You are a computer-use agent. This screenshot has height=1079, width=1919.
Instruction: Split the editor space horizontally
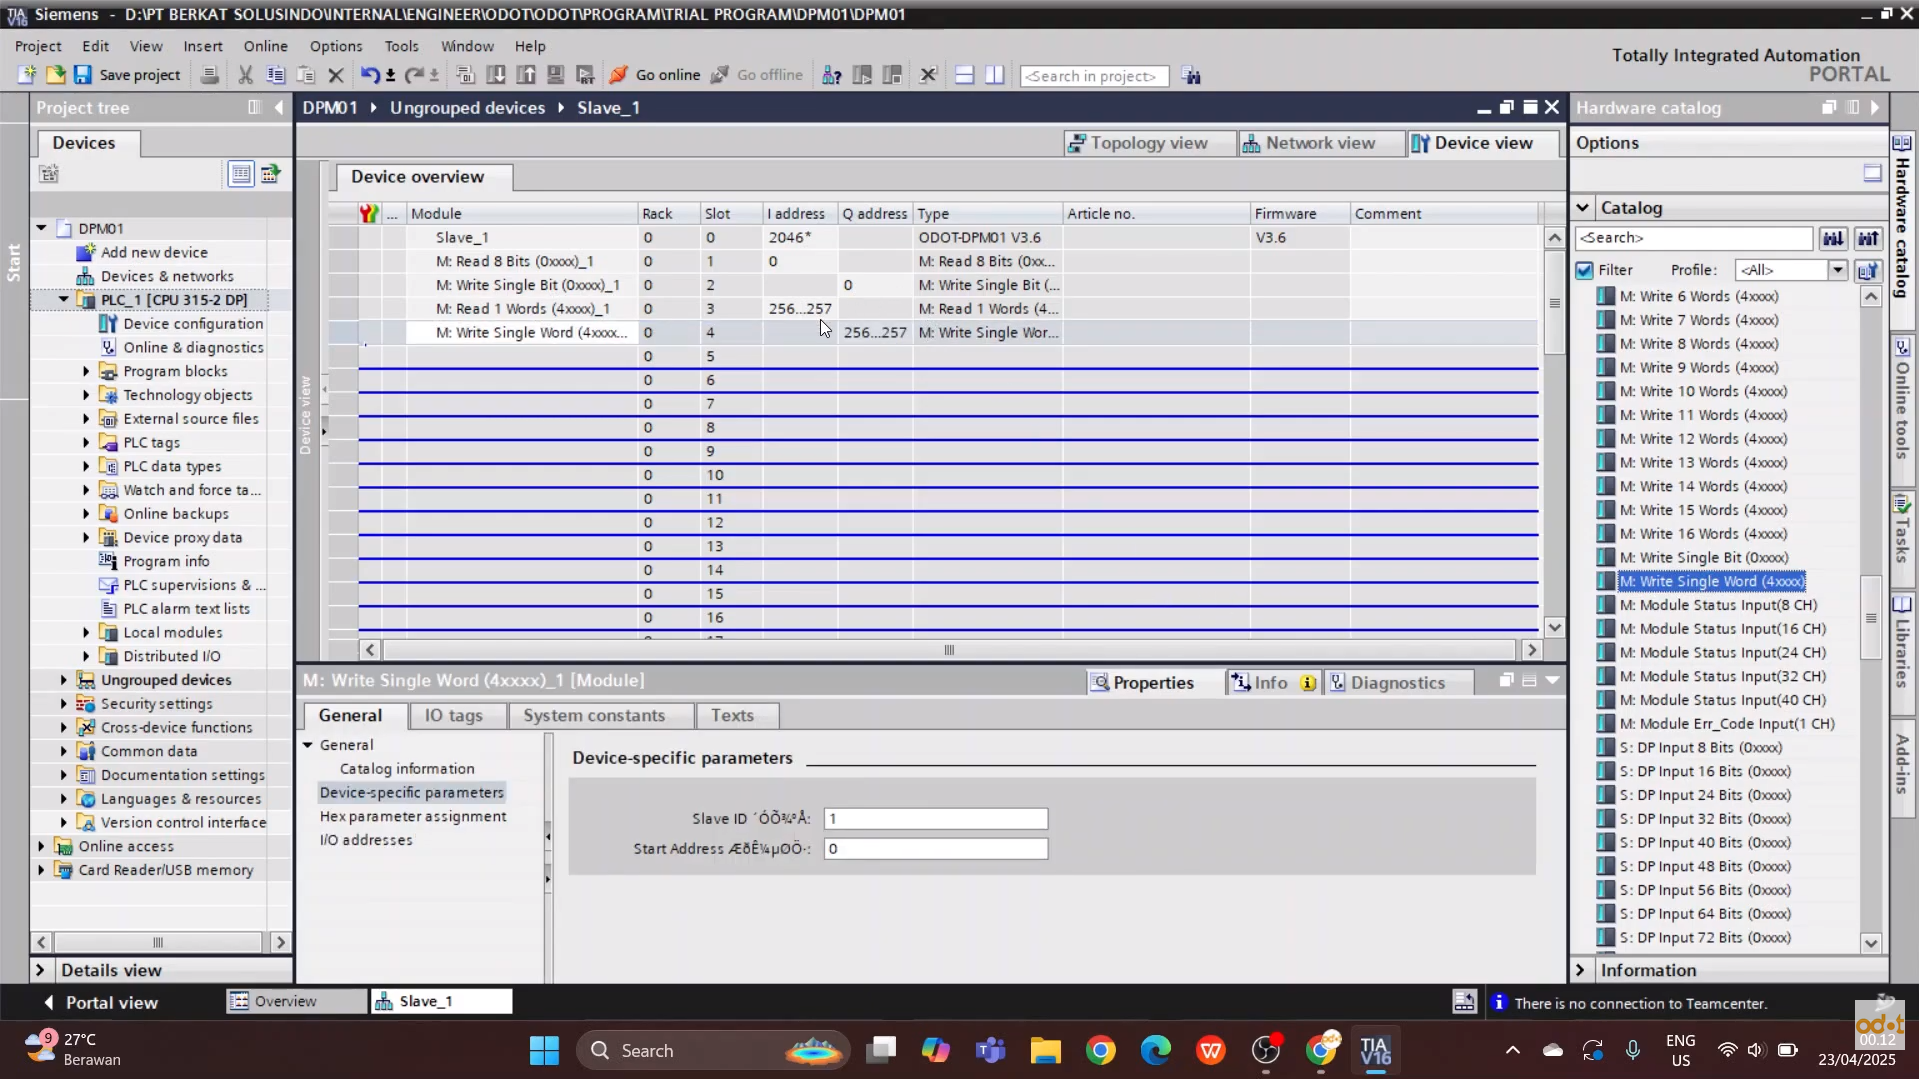pos(964,75)
